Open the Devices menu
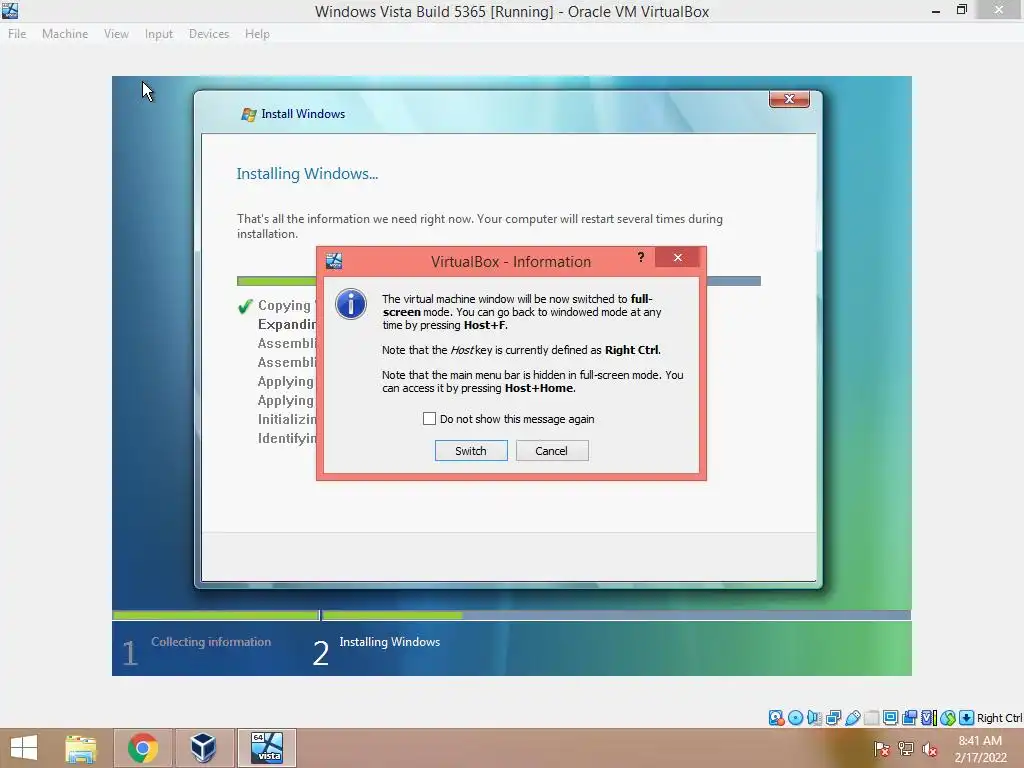The image size is (1024, 768). (x=209, y=34)
